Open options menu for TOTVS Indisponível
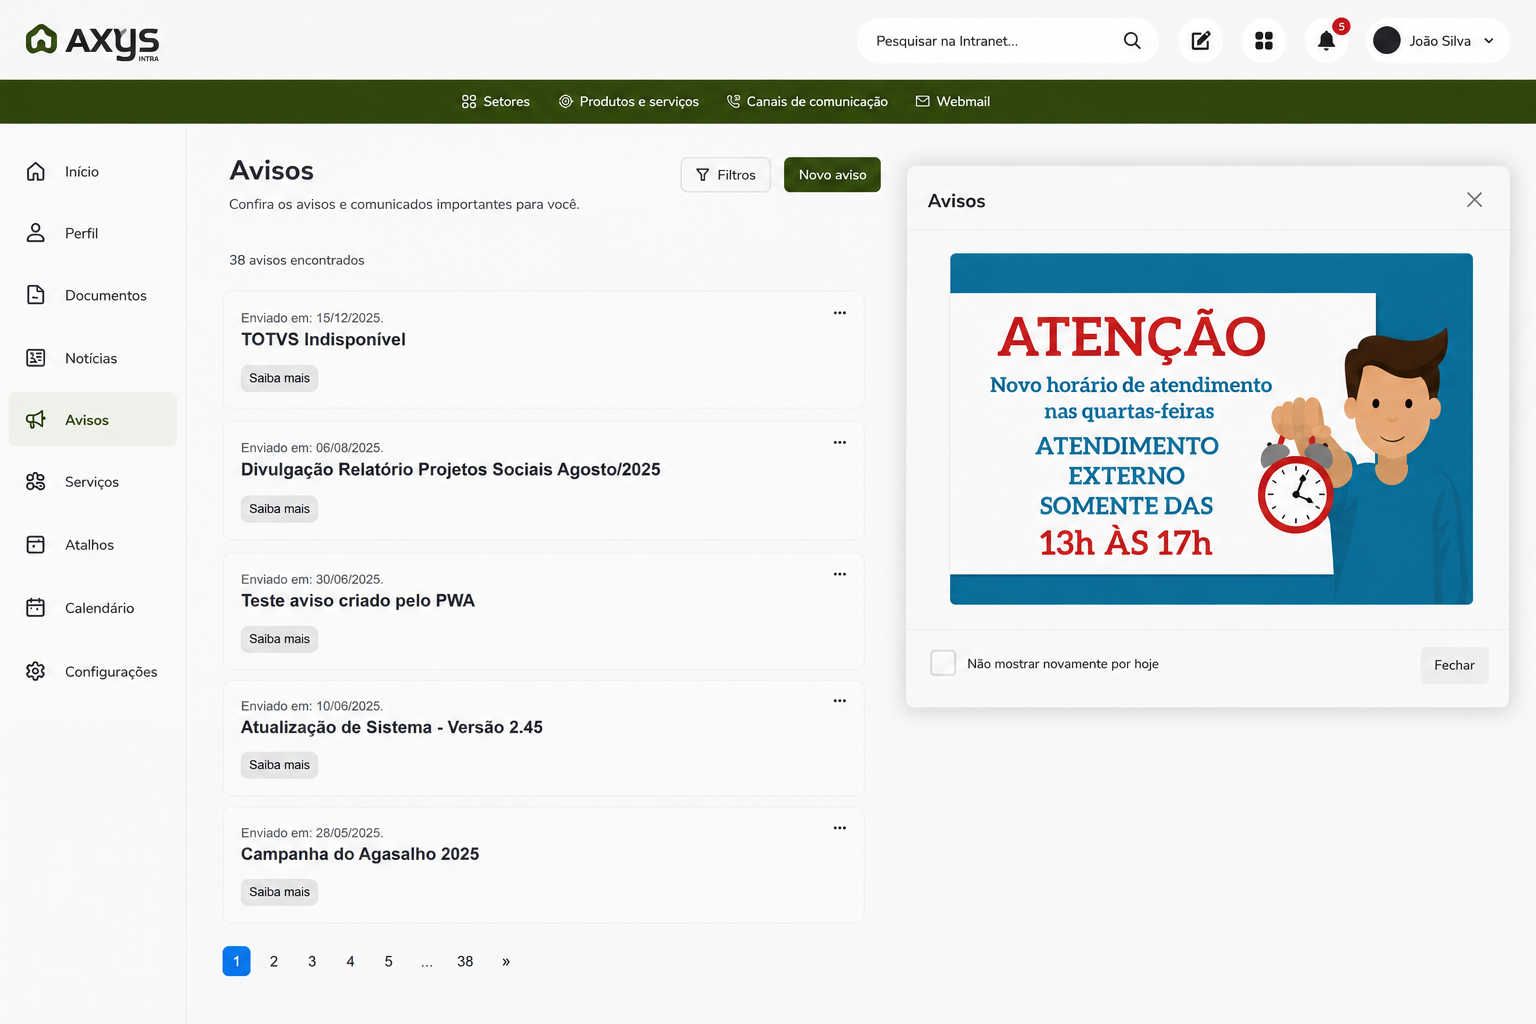 (840, 313)
